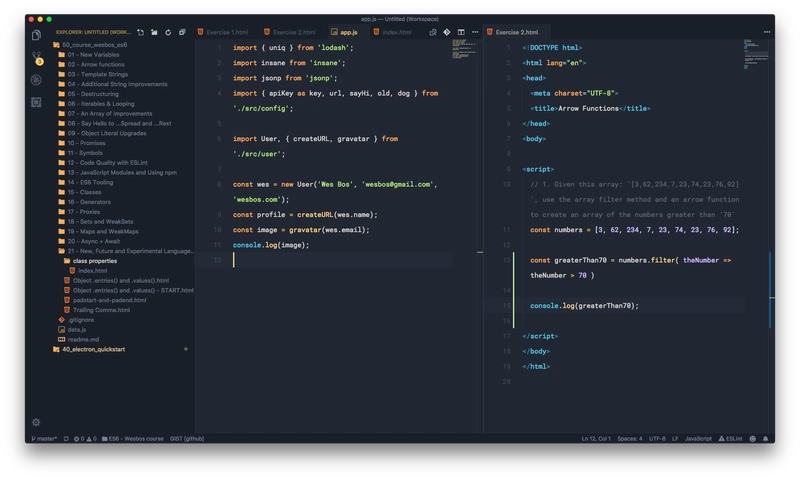
Task: Open the Extensions view in activity bar
Action: (x=36, y=102)
